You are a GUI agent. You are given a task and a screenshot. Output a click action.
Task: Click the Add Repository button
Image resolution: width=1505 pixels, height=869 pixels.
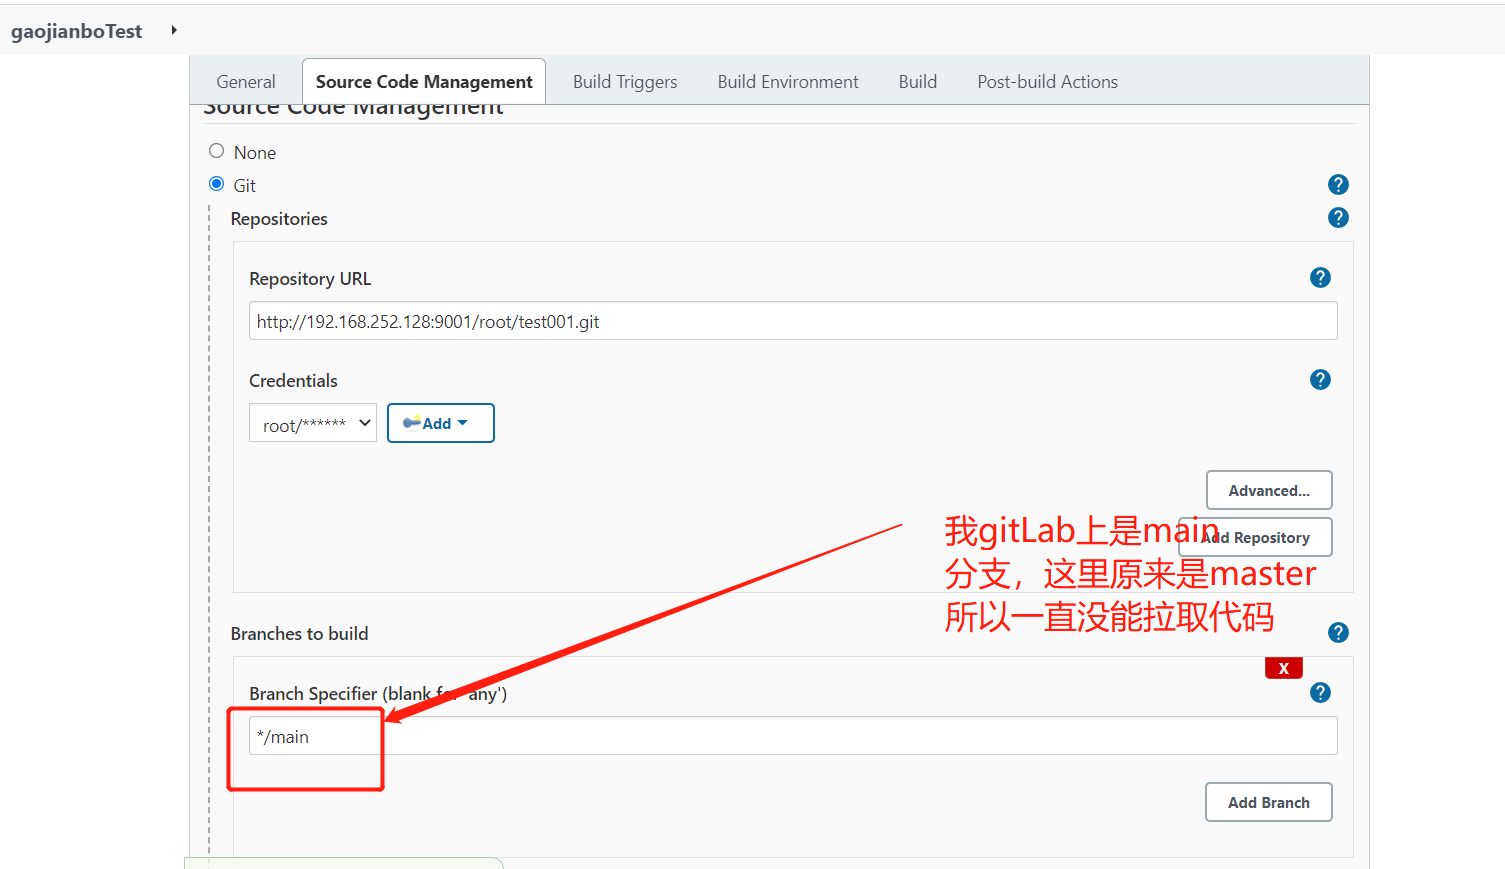tap(1257, 537)
